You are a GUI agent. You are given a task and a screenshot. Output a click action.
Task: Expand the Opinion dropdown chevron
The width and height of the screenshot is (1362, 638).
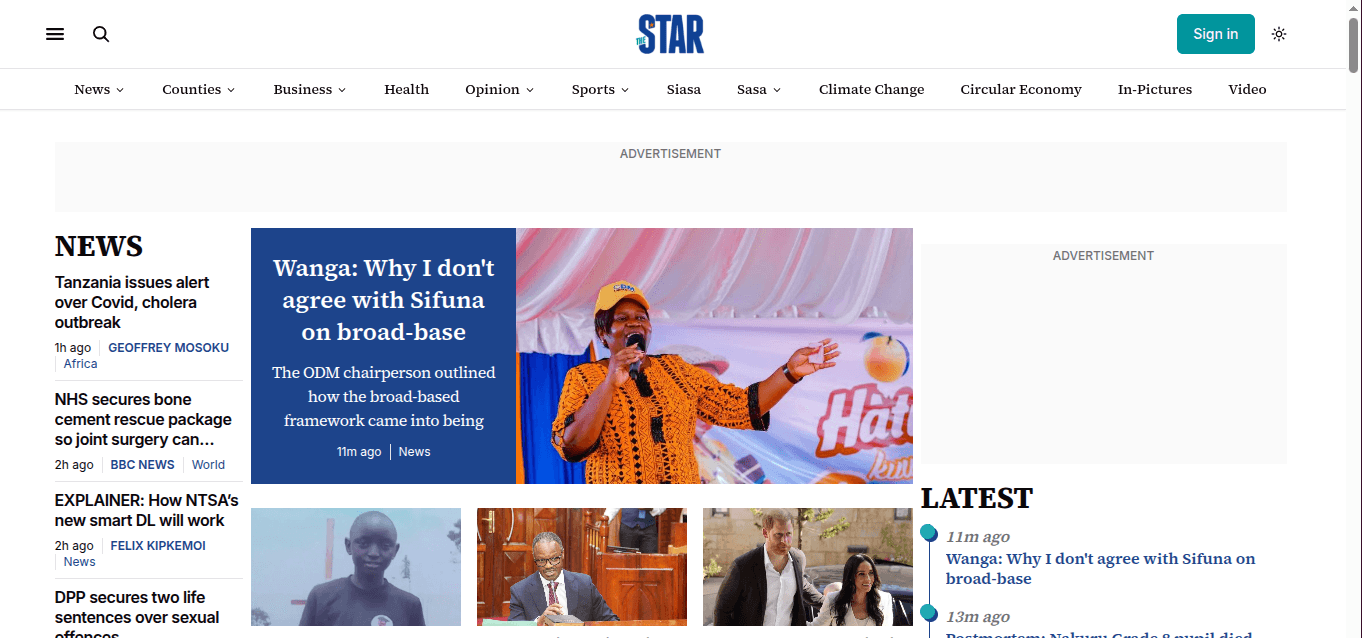pyautogui.click(x=530, y=90)
